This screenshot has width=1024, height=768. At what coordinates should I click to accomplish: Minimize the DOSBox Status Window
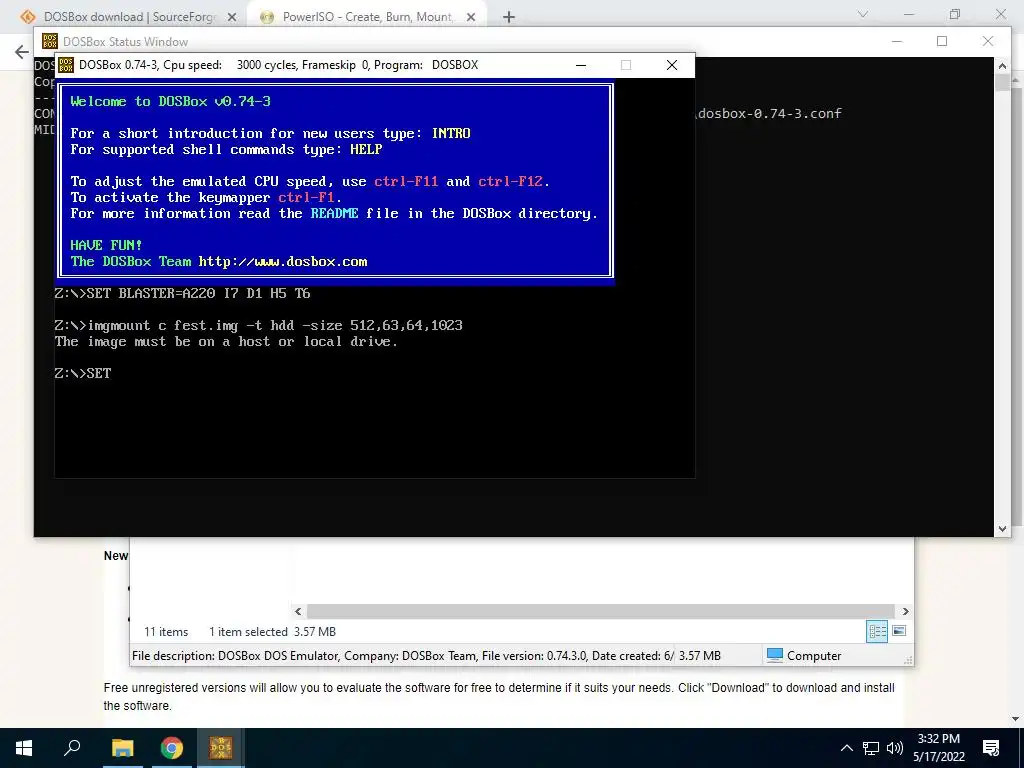(897, 41)
